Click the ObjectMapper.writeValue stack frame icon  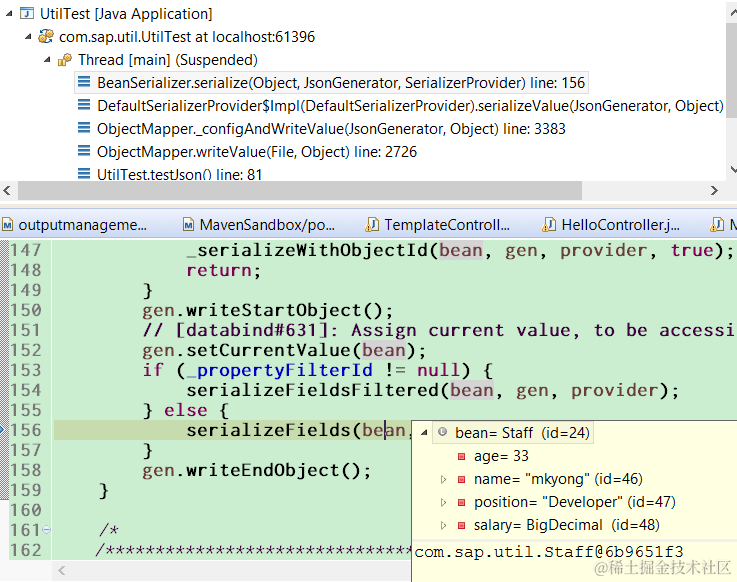pyautogui.click(x=84, y=151)
